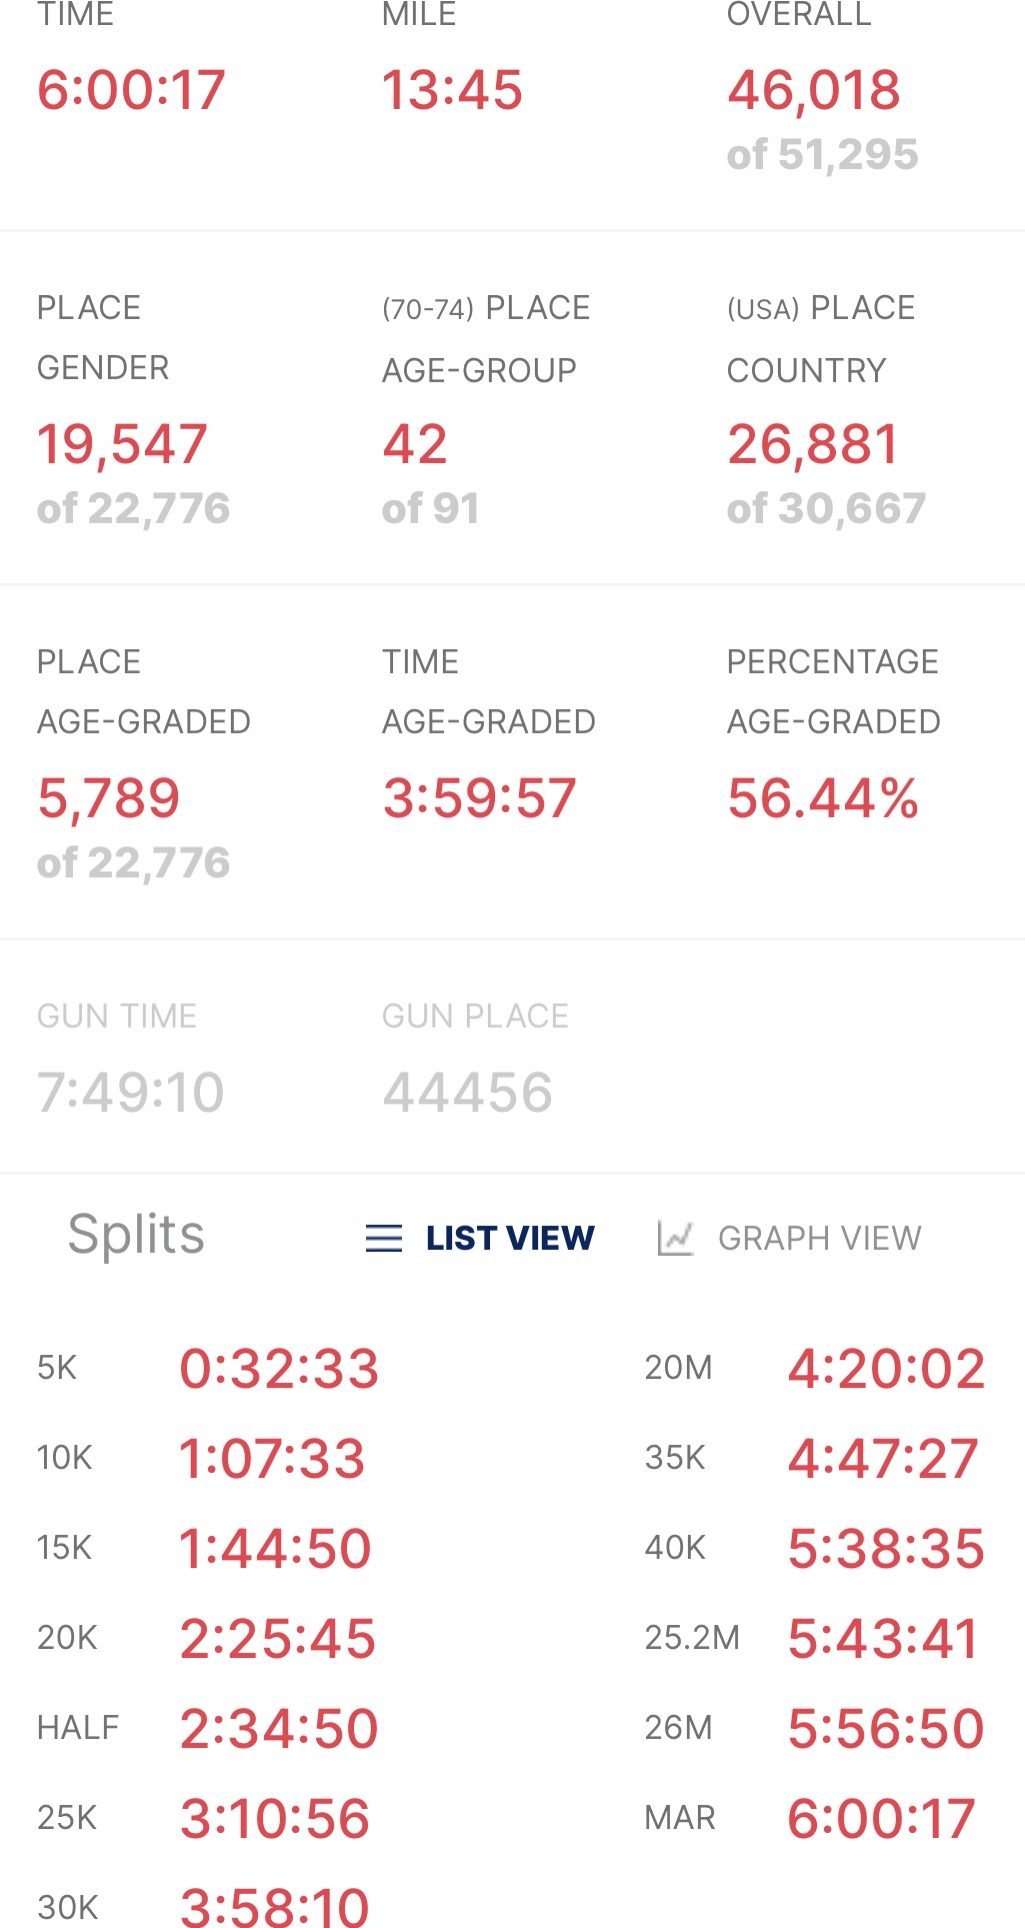Select the 40K split time 5:38:35
Screen dimensions: 1025x1928
pyautogui.click(x=886, y=1548)
